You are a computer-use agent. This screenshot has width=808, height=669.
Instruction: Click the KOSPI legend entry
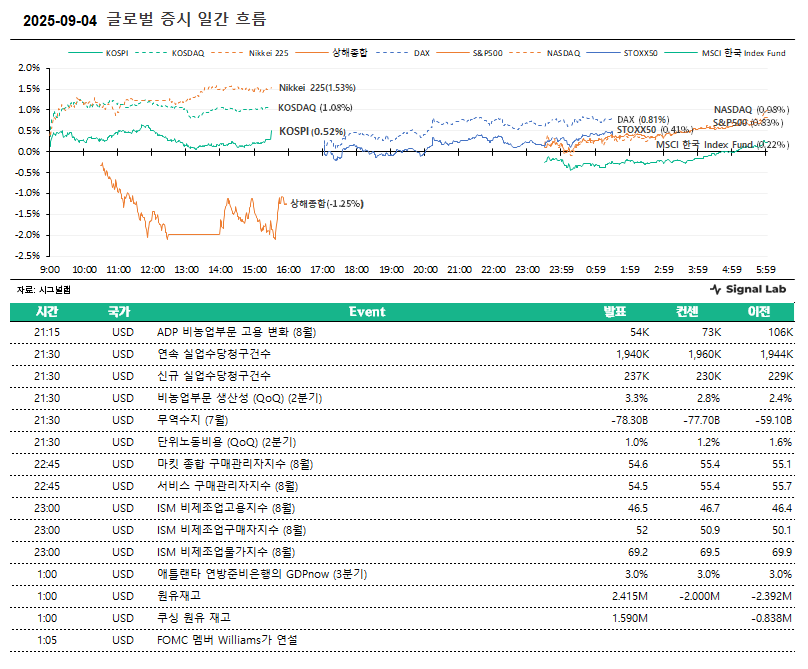(x=98, y=53)
